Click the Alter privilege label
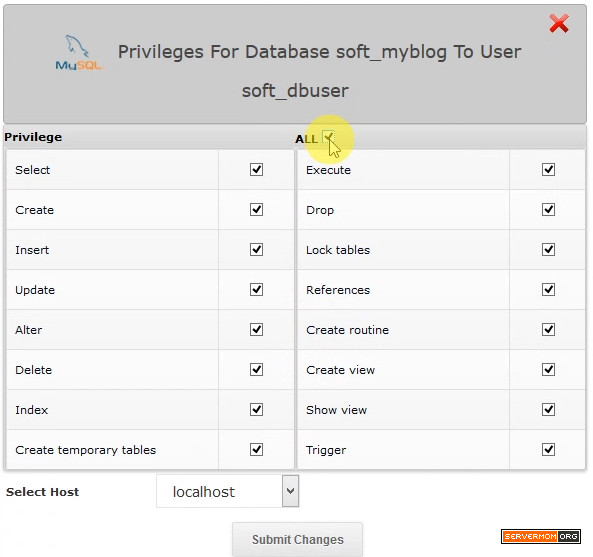This screenshot has width=593, height=557. point(29,330)
